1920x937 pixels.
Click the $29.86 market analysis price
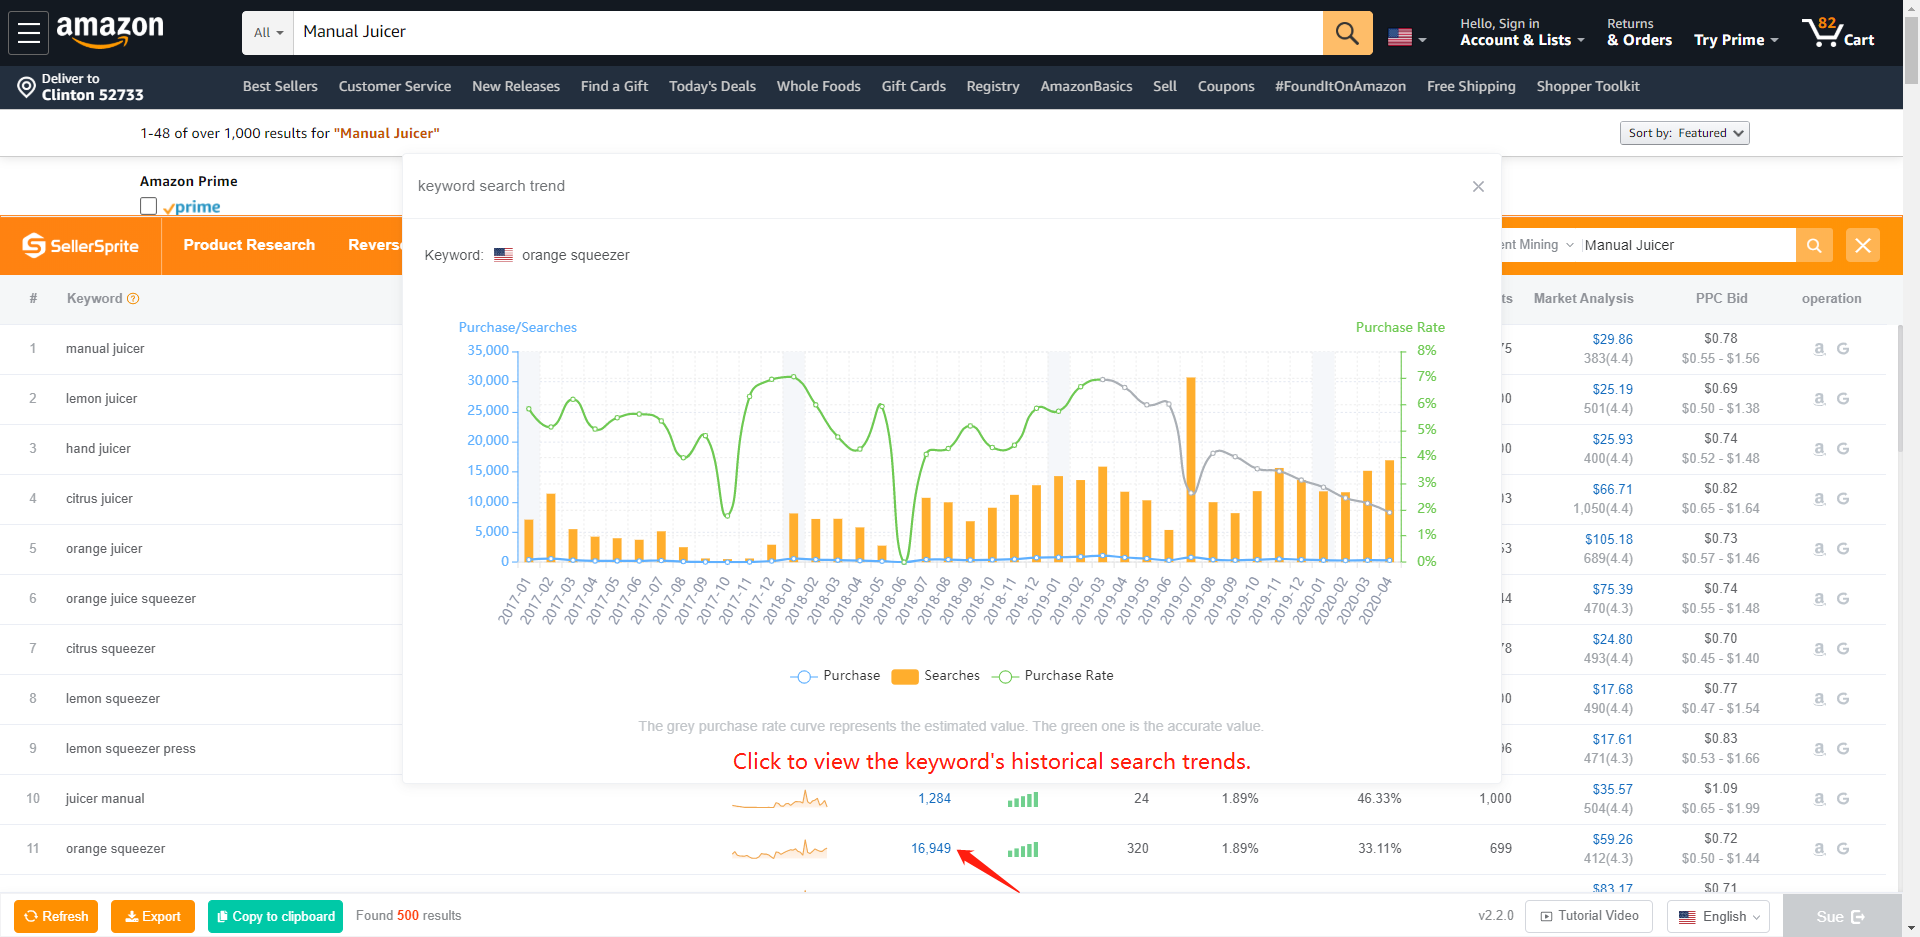1612,340
